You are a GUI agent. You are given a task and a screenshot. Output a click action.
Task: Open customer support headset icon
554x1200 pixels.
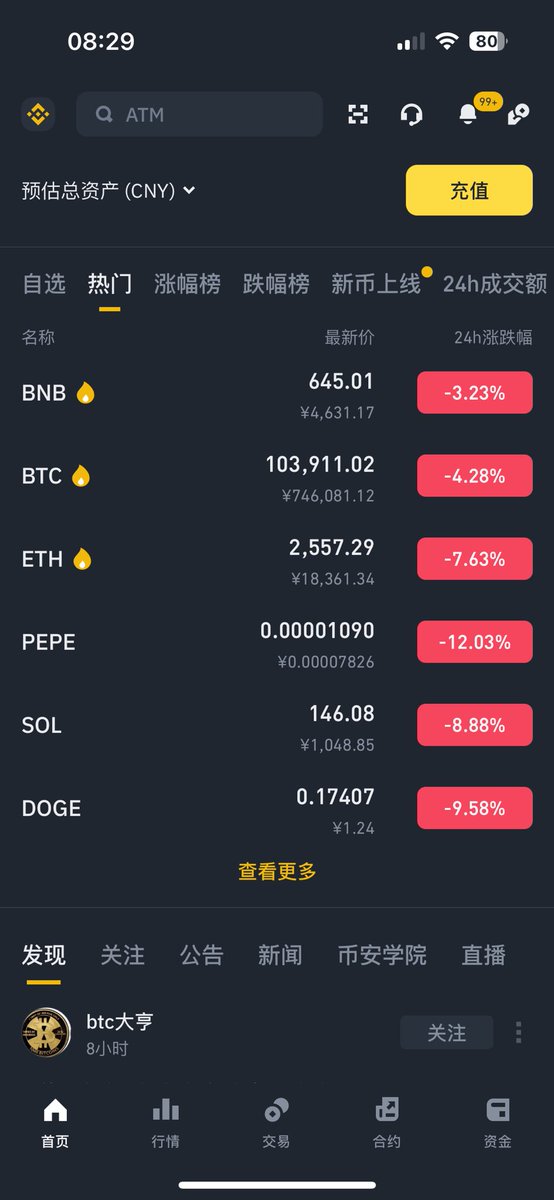tap(410, 114)
